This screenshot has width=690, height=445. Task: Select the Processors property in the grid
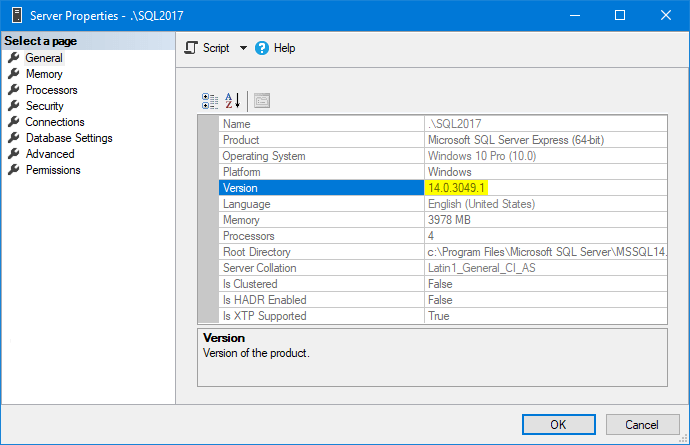[443, 235]
